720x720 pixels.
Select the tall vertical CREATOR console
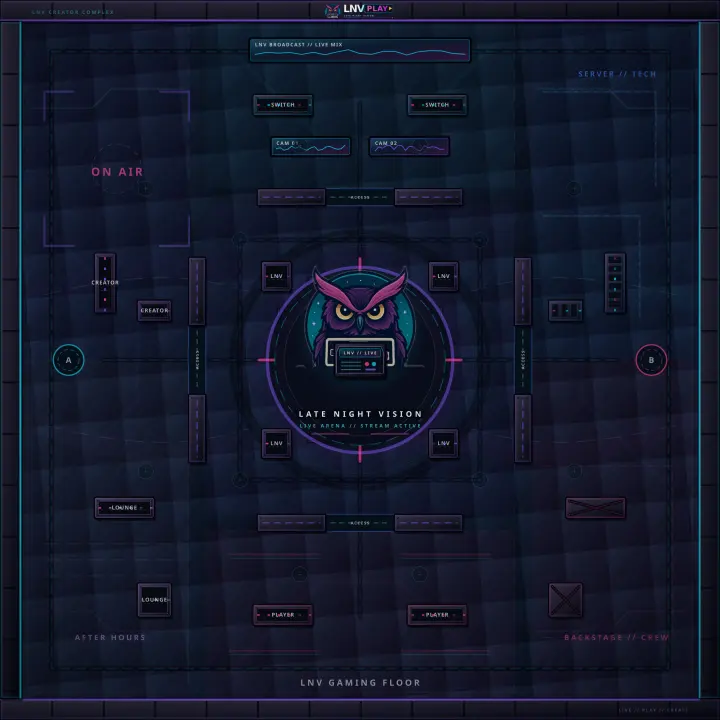(105, 283)
